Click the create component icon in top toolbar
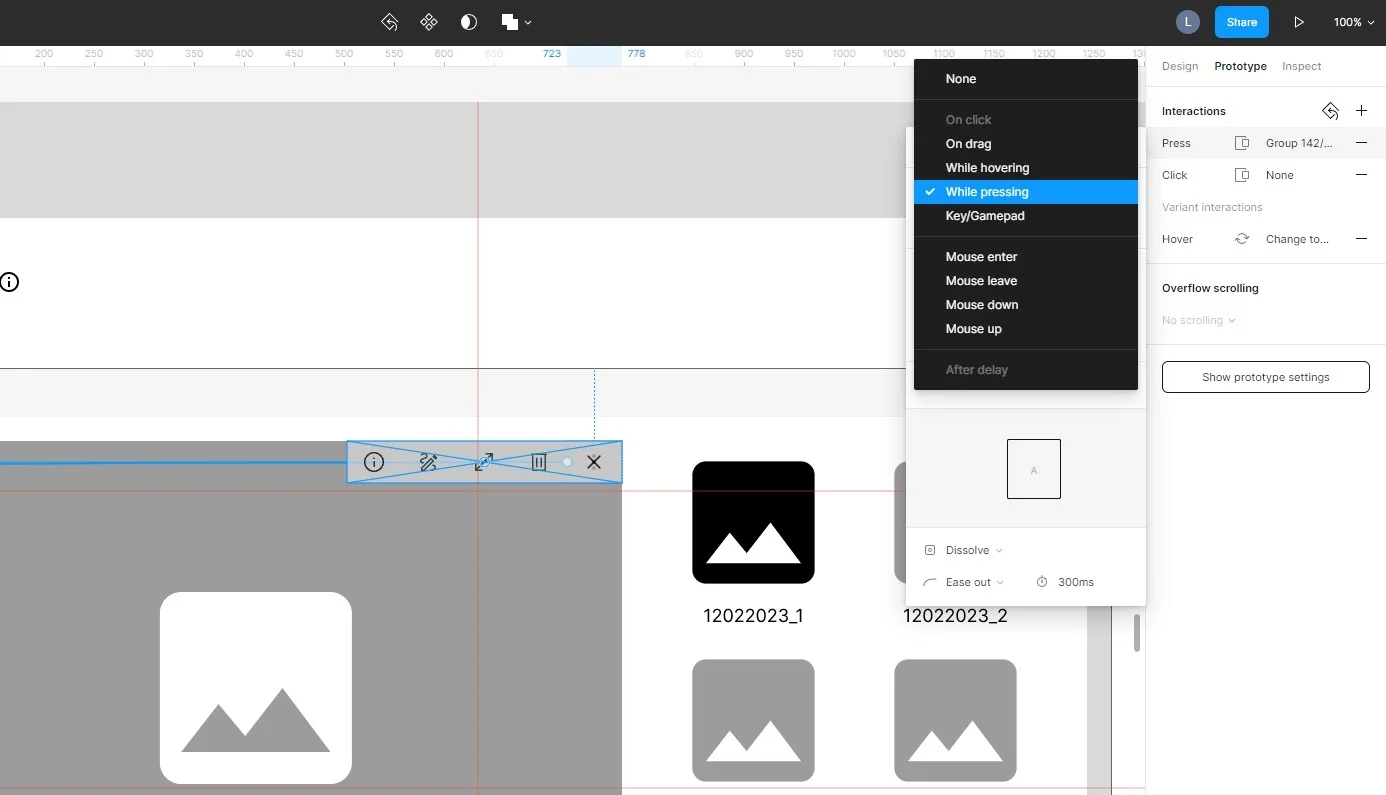Image resolution: width=1386 pixels, height=795 pixels. pyautogui.click(x=428, y=22)
